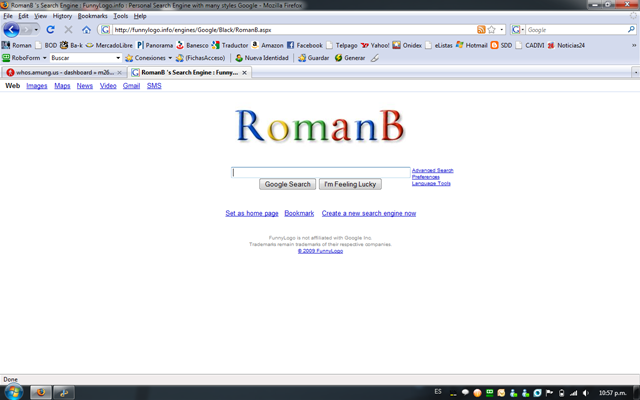
Task: Open the Traductor bookmark
Action: pos(230,45)
